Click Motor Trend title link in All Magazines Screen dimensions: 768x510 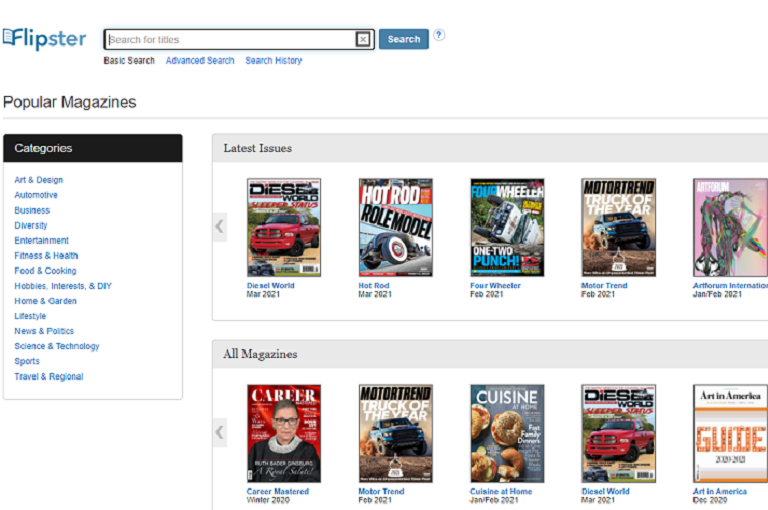pos(381,491)
